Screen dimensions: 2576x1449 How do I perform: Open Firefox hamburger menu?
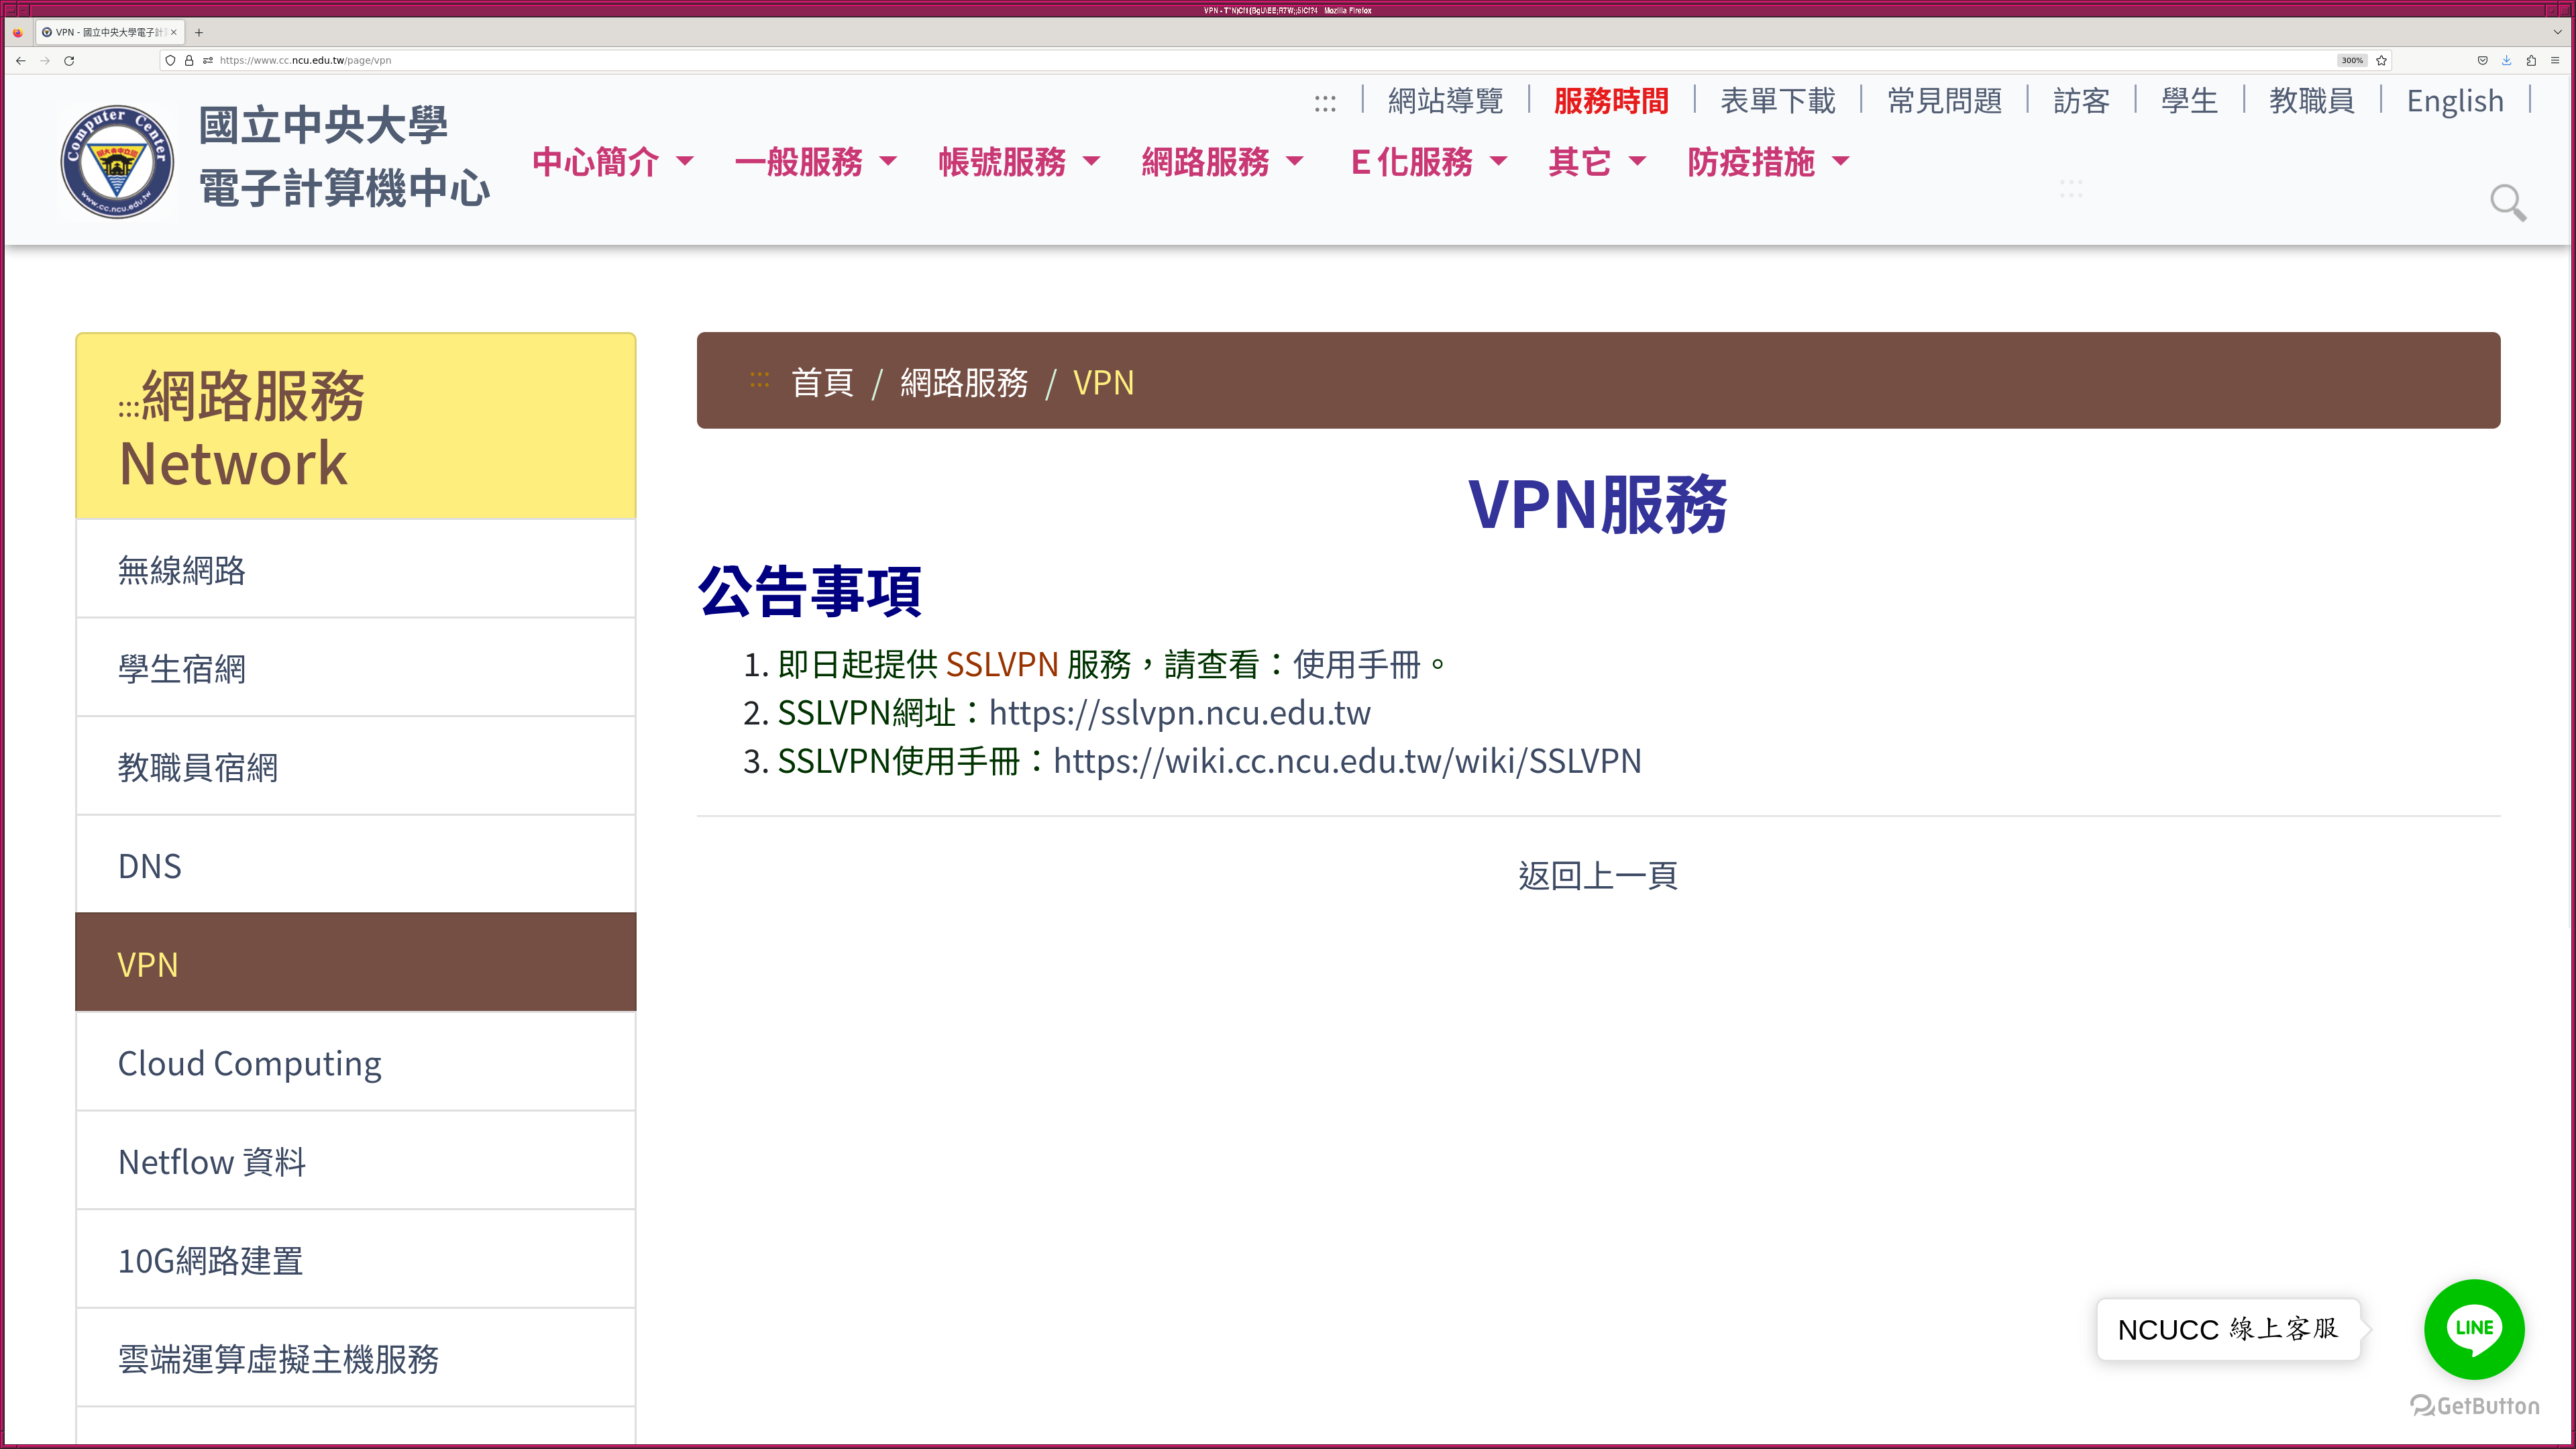(x=2555, y=61)
